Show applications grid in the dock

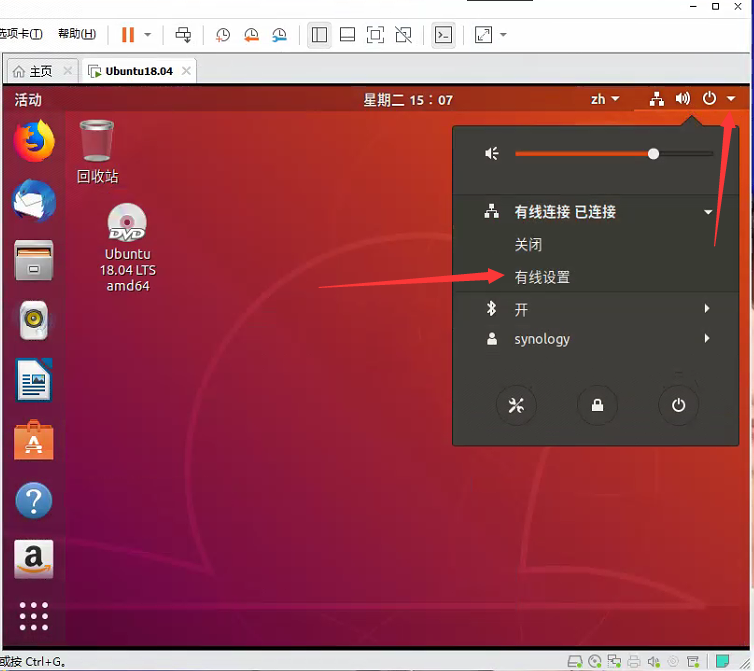34,616
